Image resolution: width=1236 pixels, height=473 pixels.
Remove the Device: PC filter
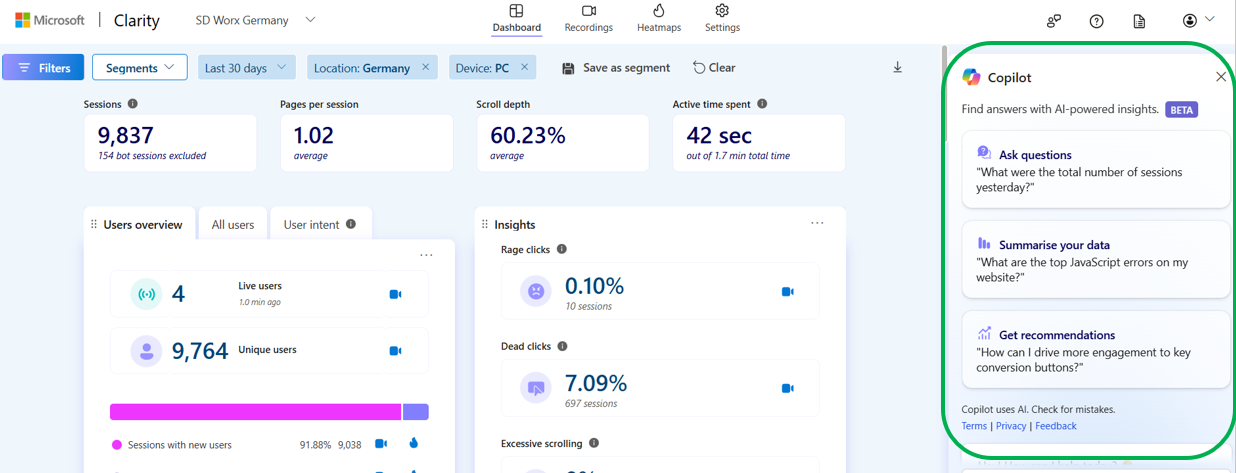tap(525, 67)
